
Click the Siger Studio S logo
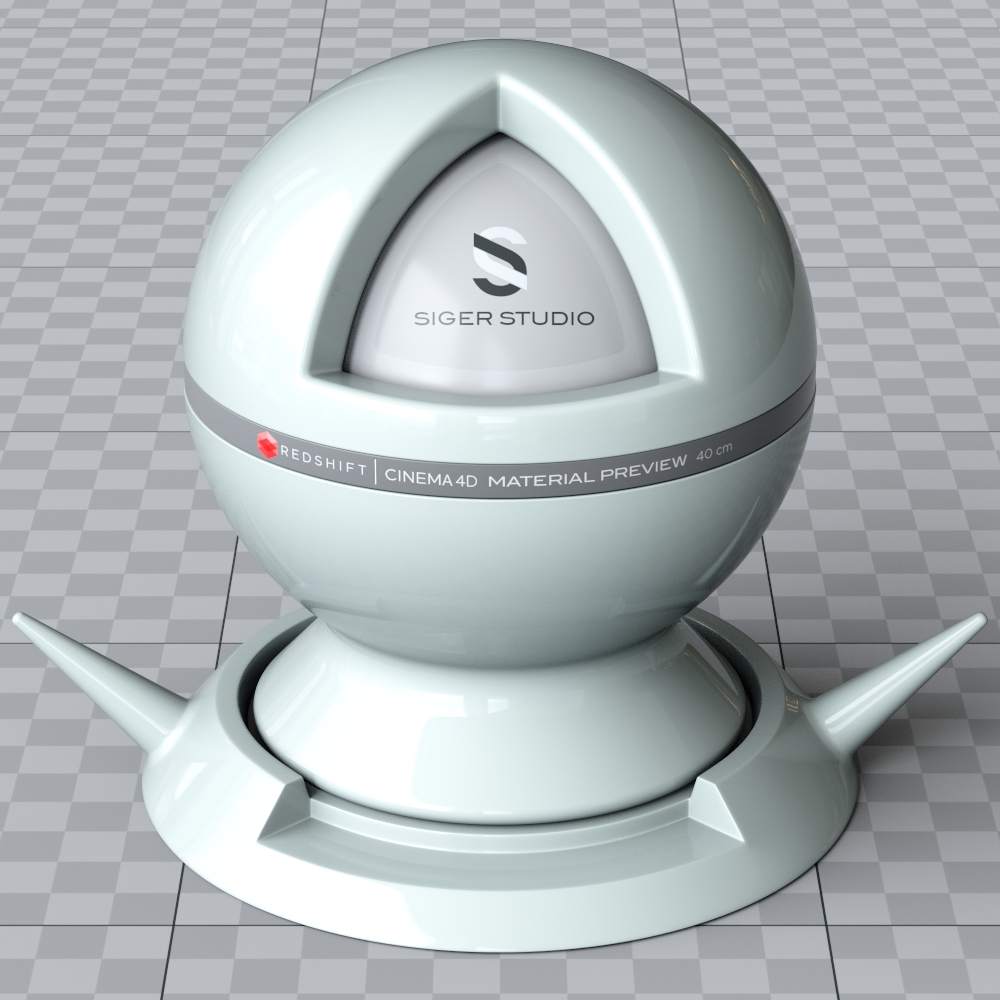point(500,261)
